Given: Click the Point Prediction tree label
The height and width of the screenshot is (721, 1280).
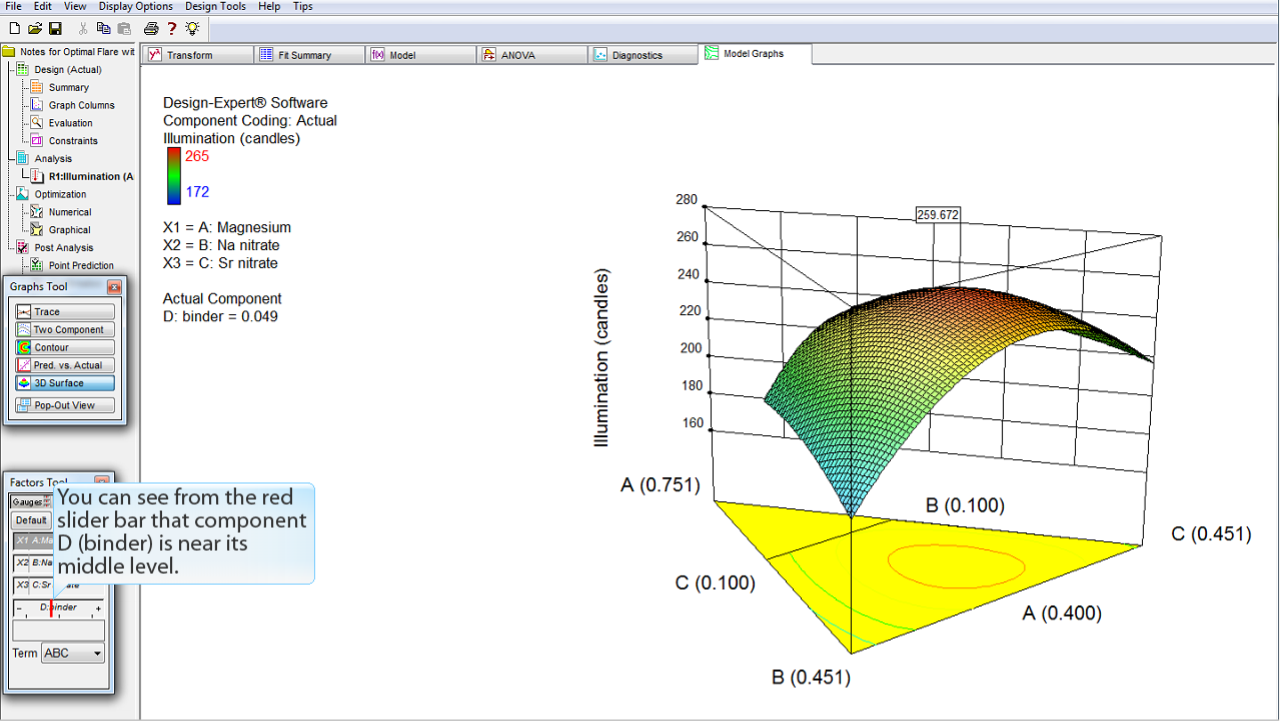Looking at the screenshot, I should point(82,265).
